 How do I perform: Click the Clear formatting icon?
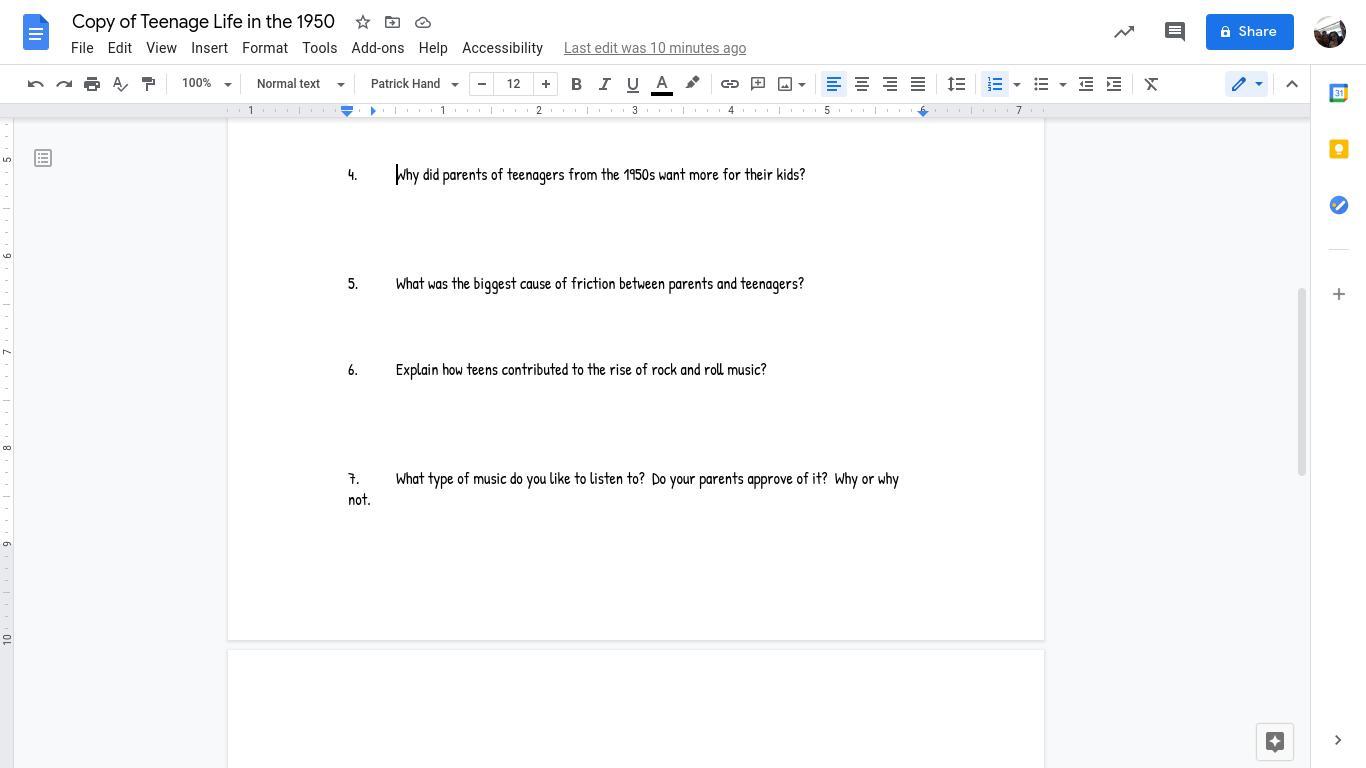pyautogui.click(x=1151, y=84)
